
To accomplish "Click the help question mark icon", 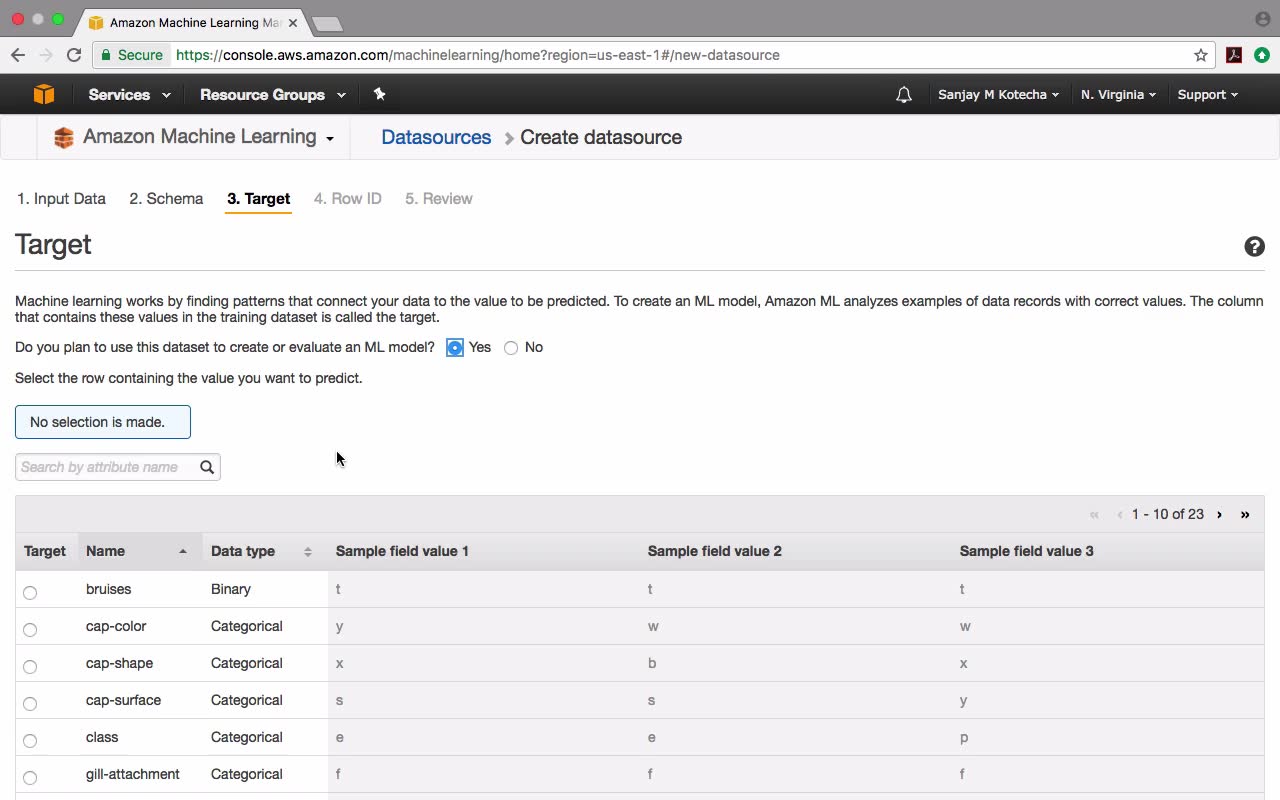I will 1254,247.
